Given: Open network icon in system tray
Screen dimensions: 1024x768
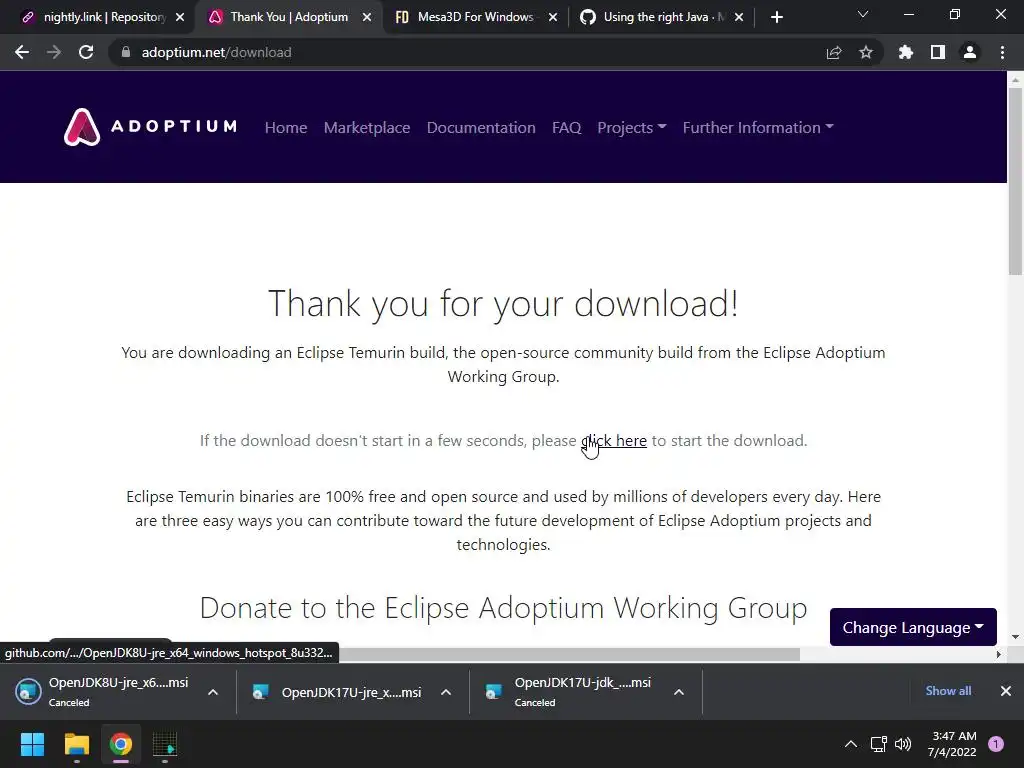Looking at the screenshot, I should click(x=878, y=744).
